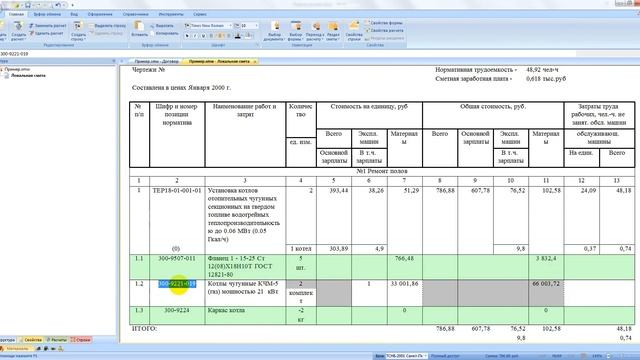Click the 3 832,4 cell
Viewport: 640px width, 360px height.
click(546, 258)
